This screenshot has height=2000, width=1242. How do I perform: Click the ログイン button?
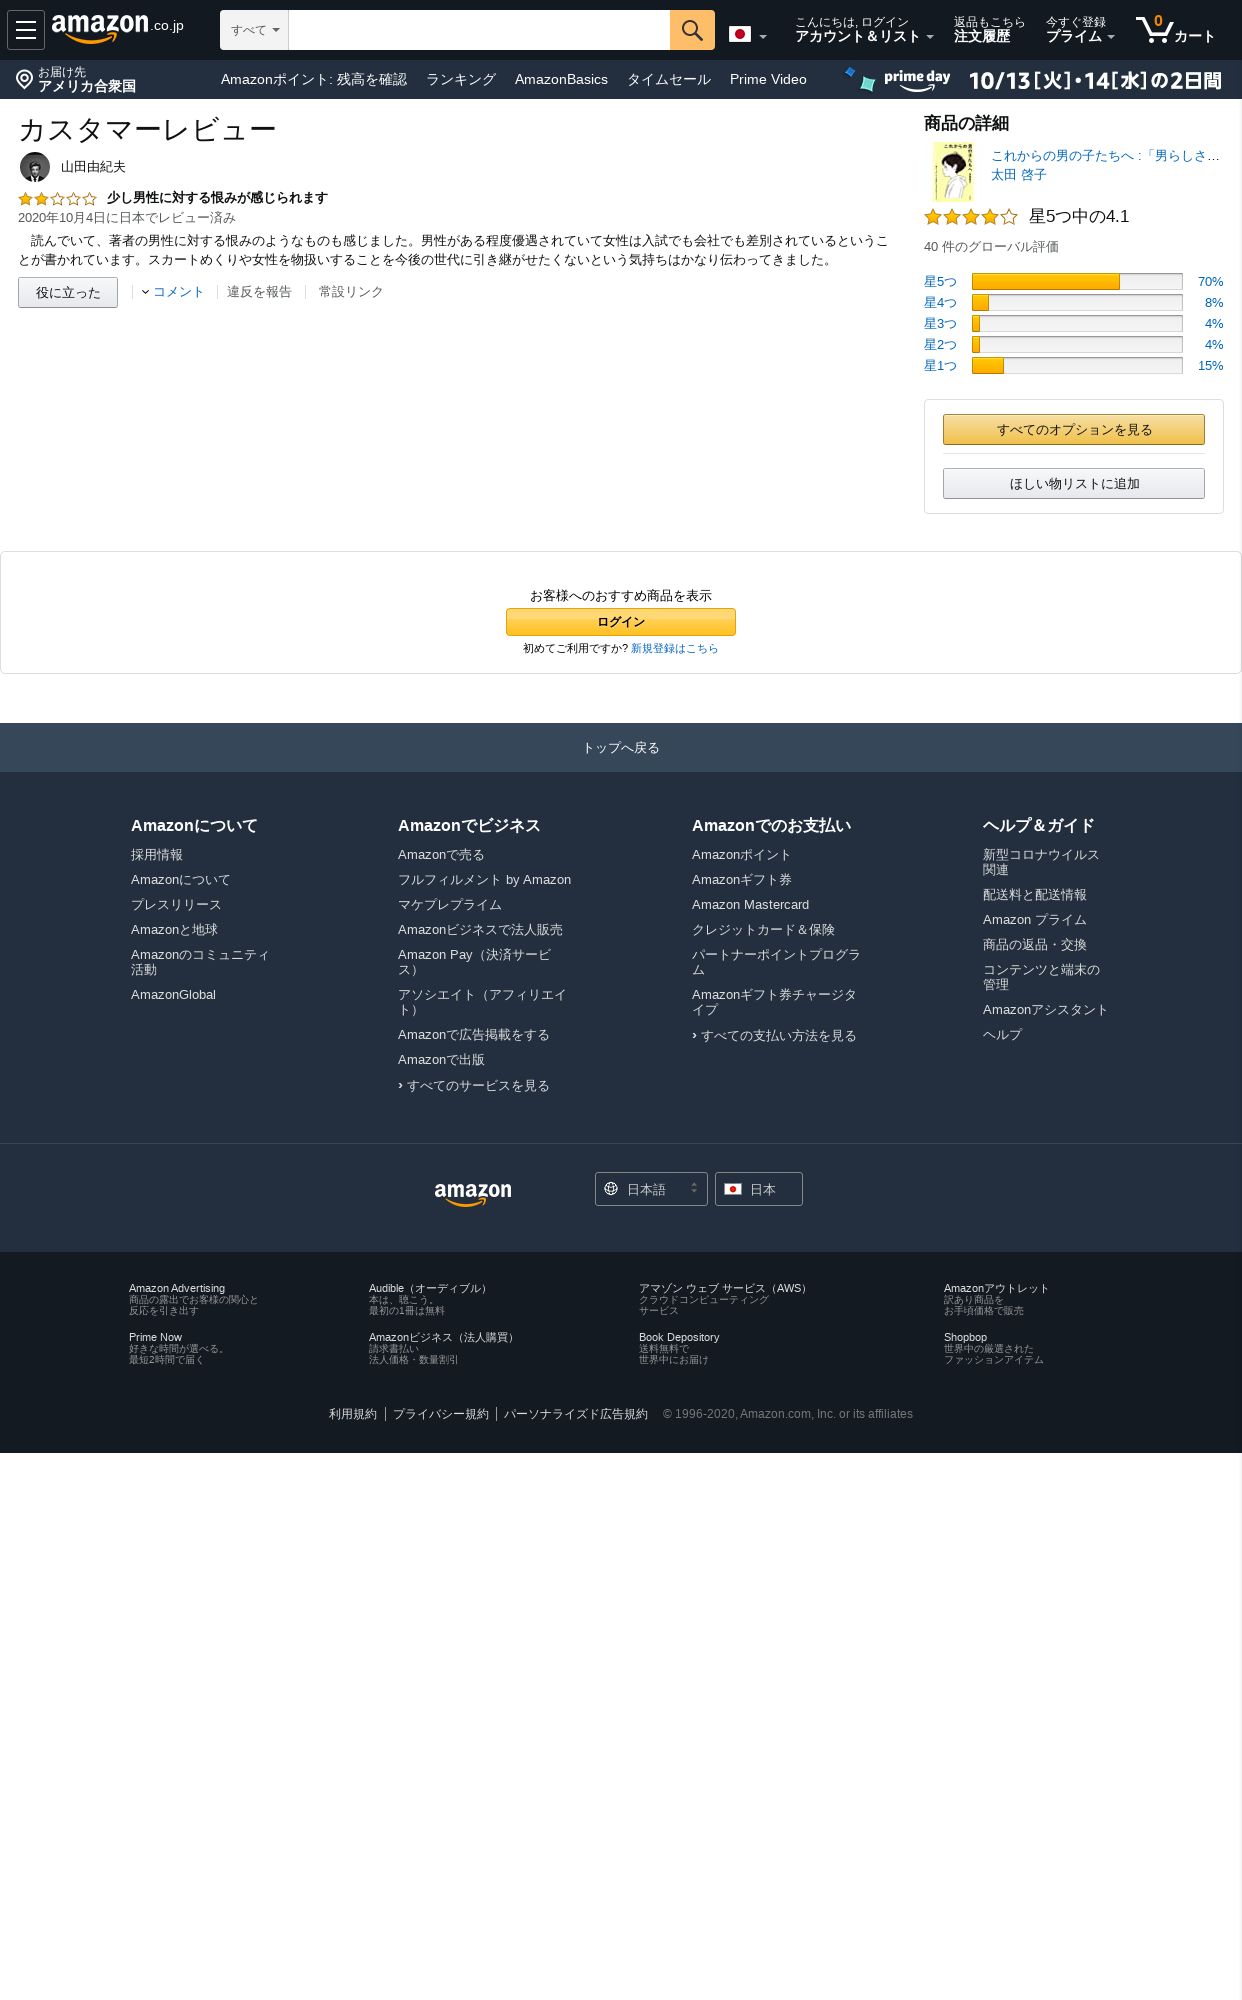click(621, 622)
